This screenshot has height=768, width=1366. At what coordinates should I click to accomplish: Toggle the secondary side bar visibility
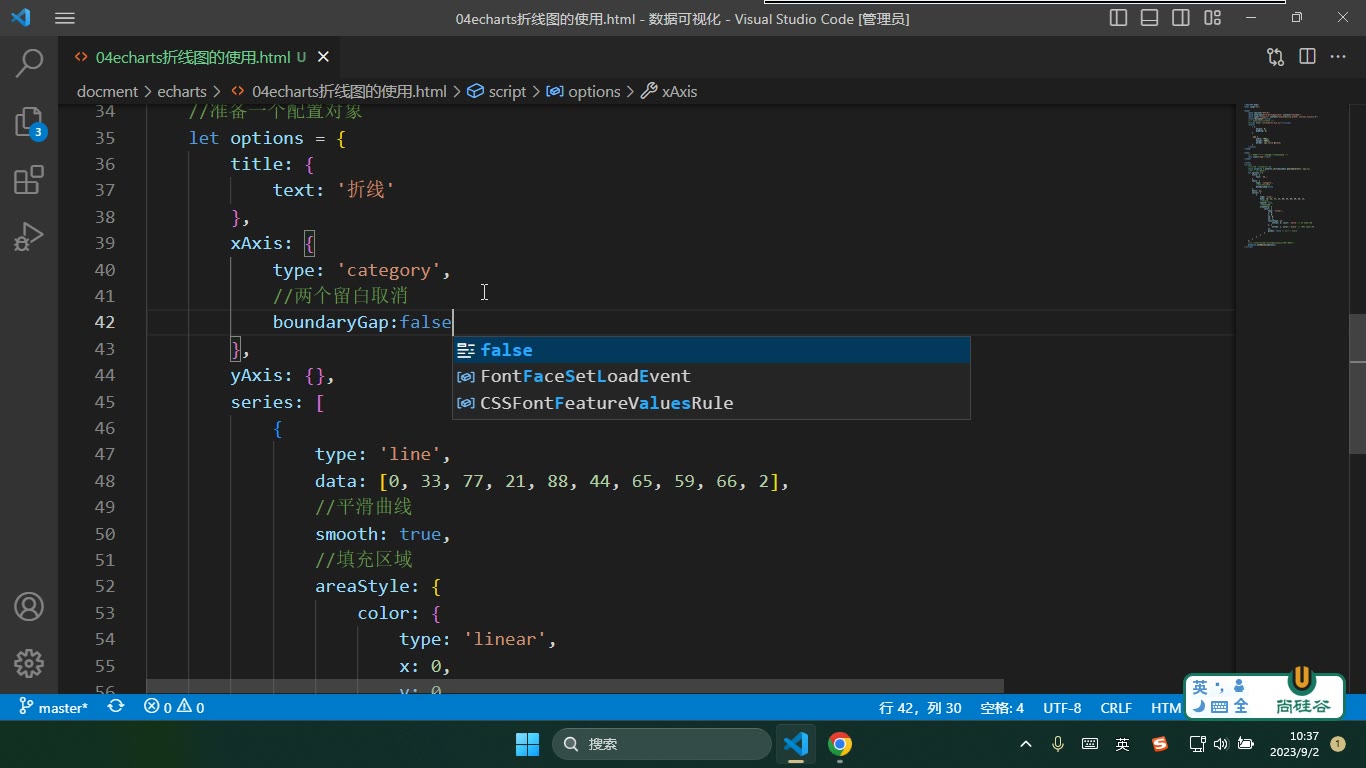pos(1181,18)
